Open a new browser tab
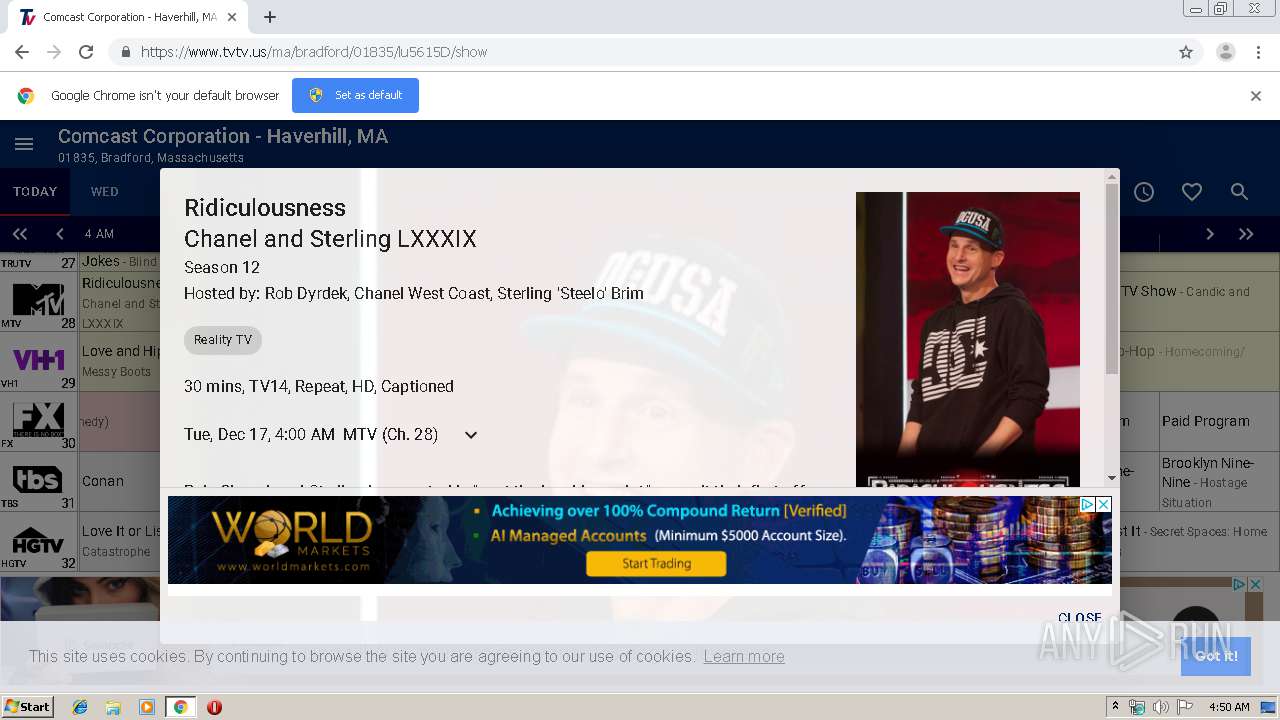The image size is (1280, 720). pyautogui.click(x=270, y=17)
